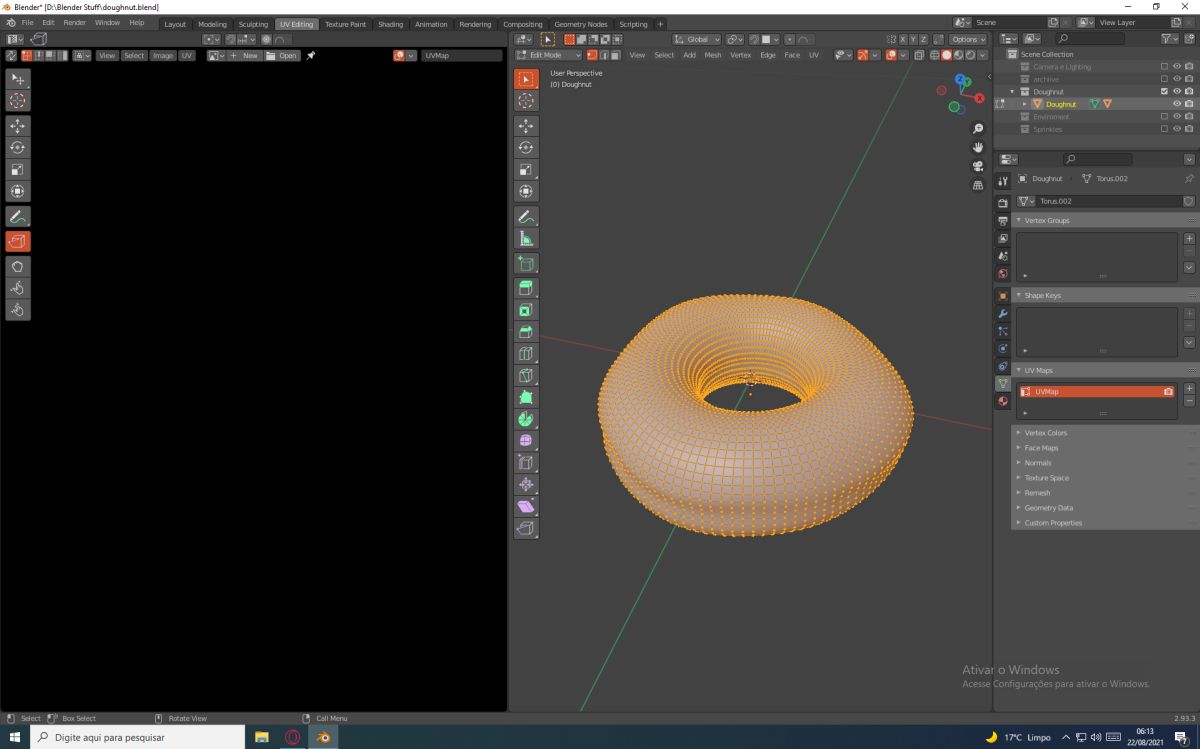
Task: Click Windows search box on taskbar
Action: (x=138, y=737)
